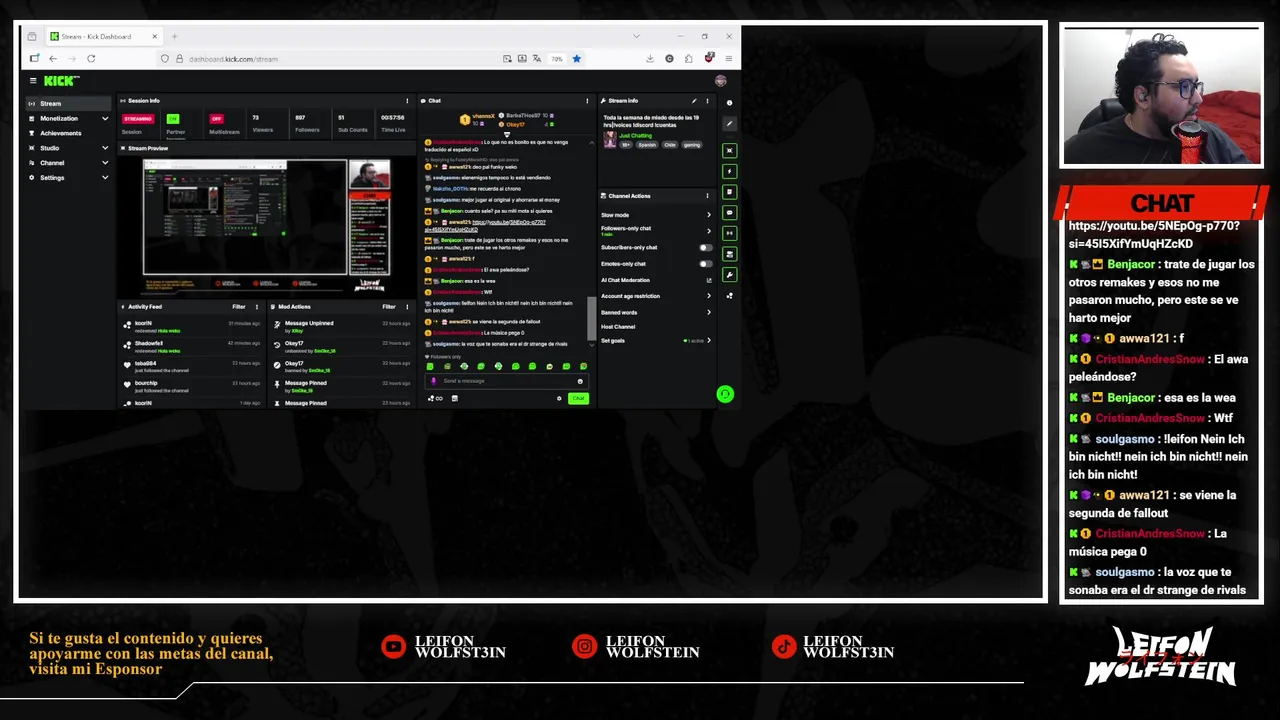Click youtu.be link in chat message

click(x=486, y=225)
